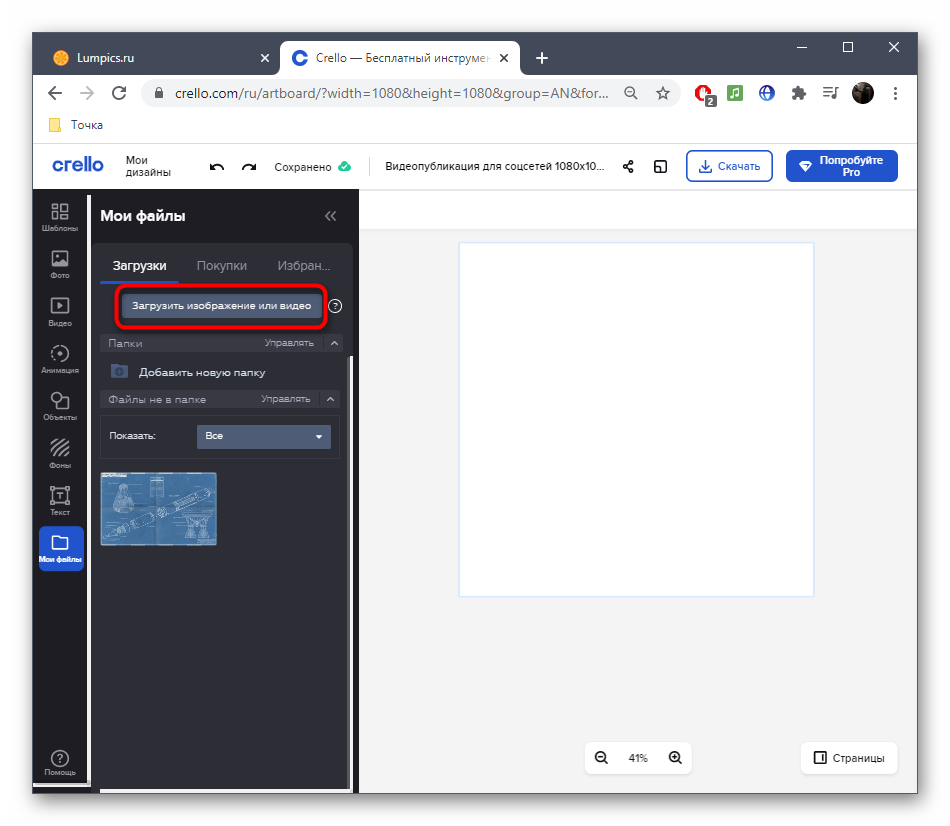Open the Фоны backgrounds panel

(x=60, y=453)
